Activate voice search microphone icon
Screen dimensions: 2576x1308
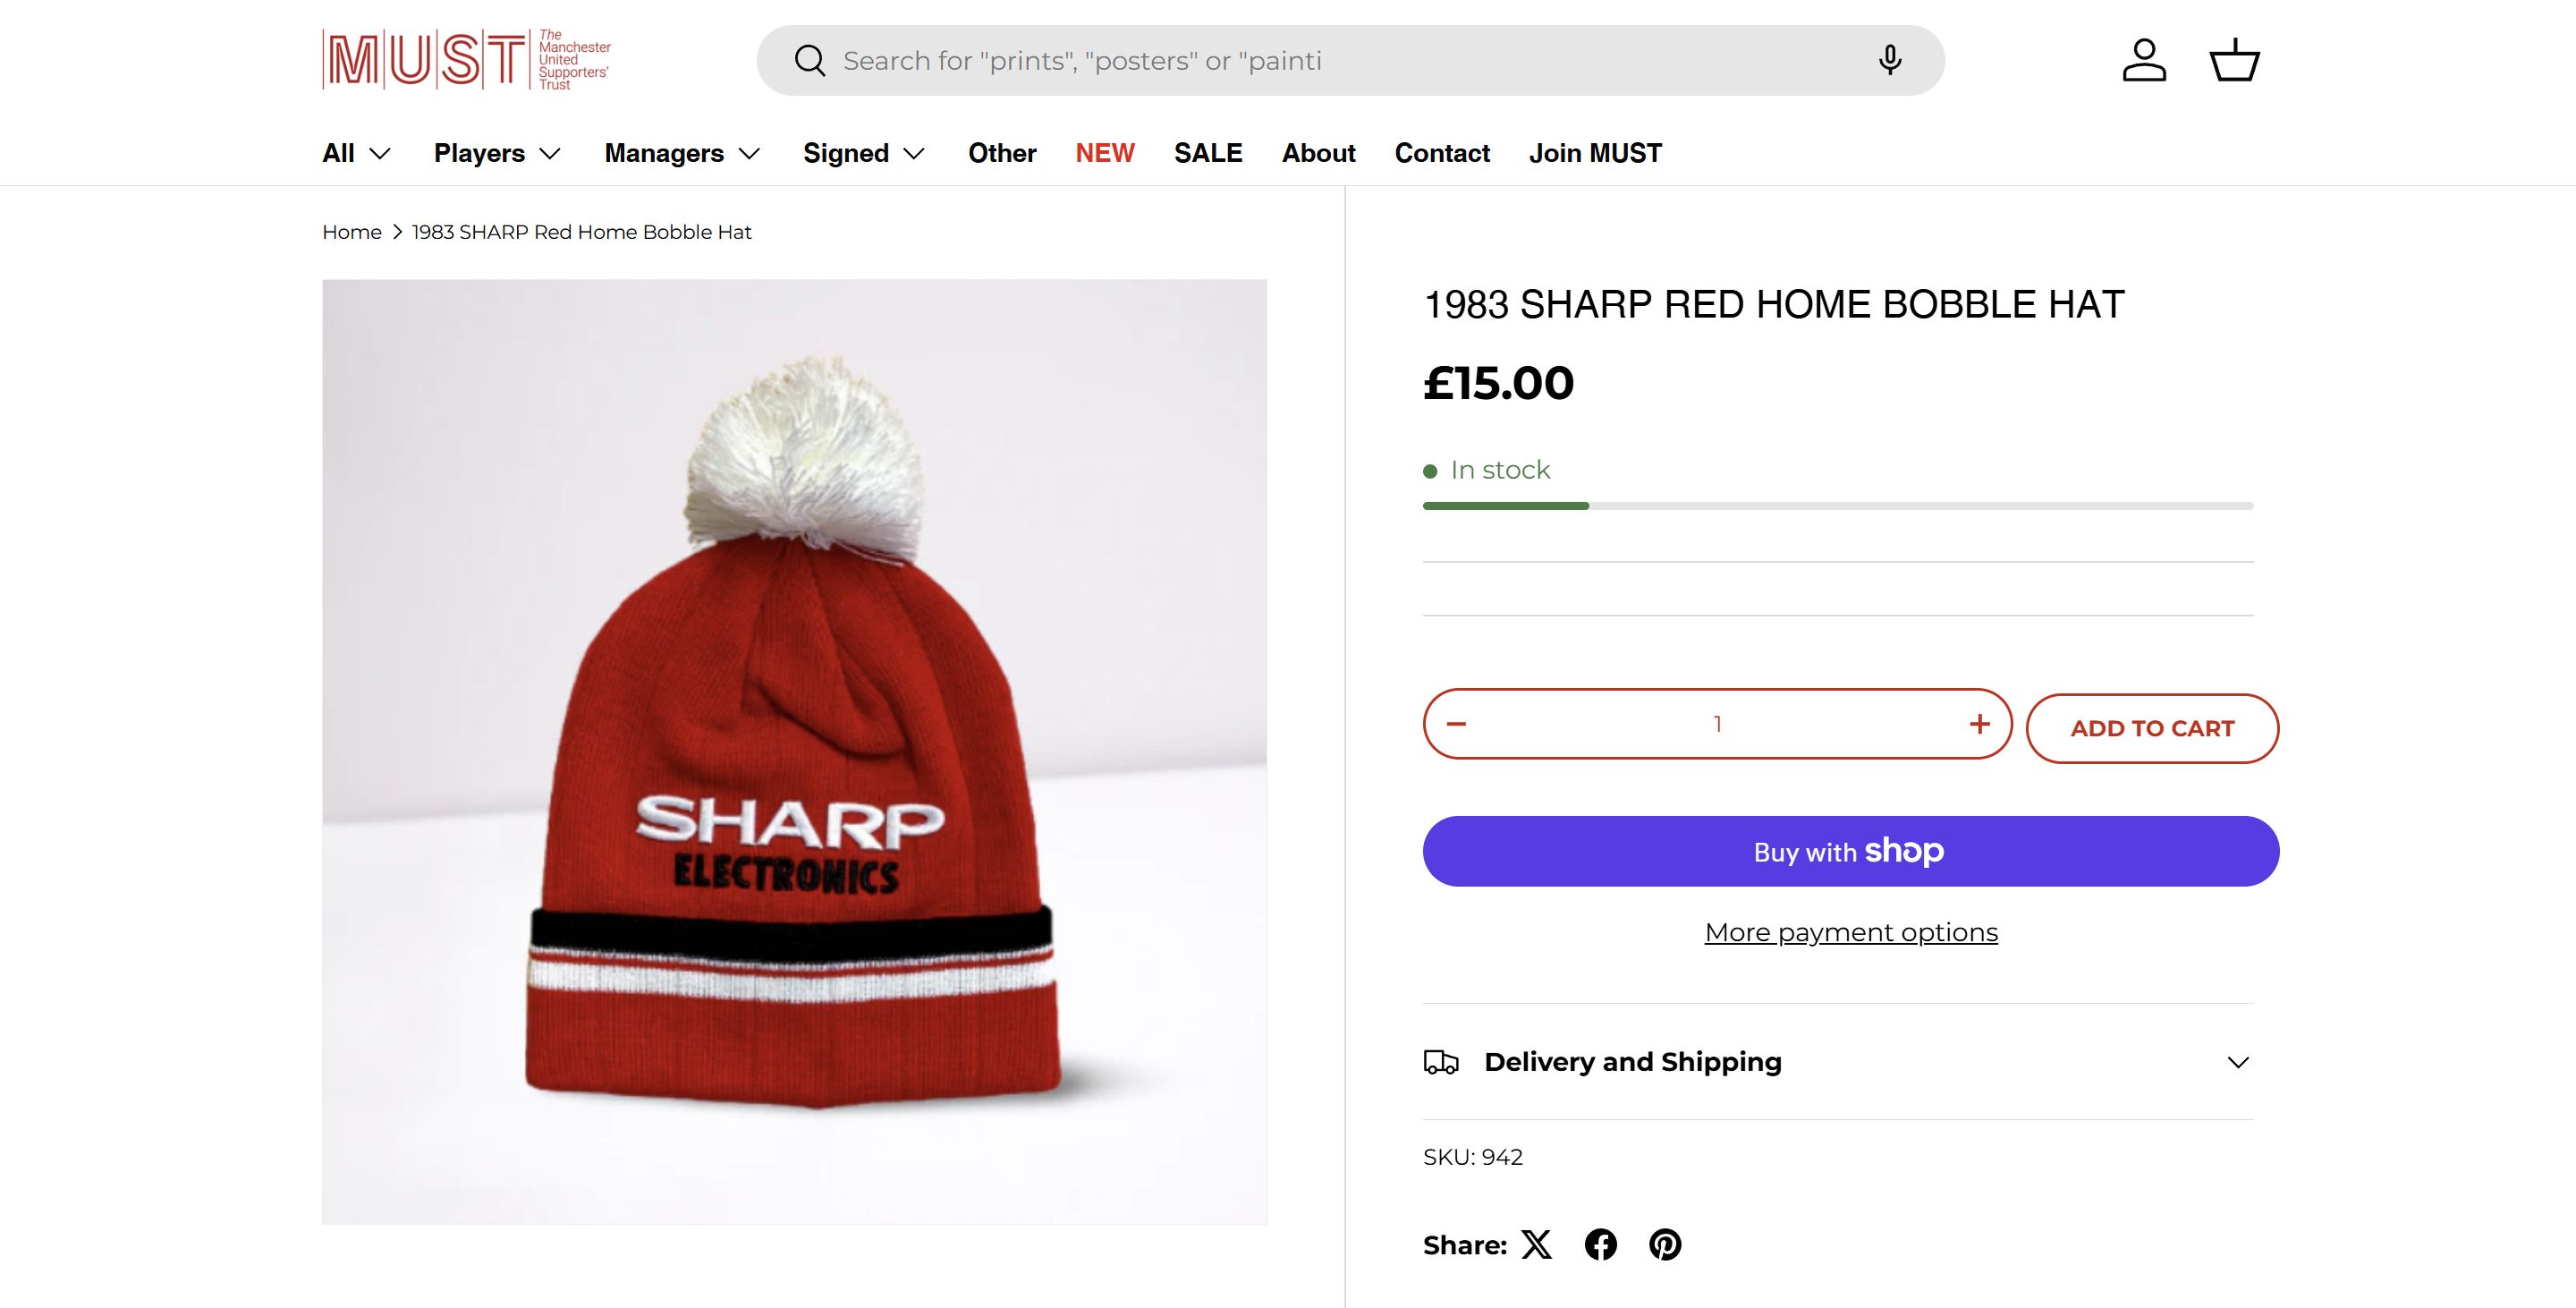(x=1889, y=61)
